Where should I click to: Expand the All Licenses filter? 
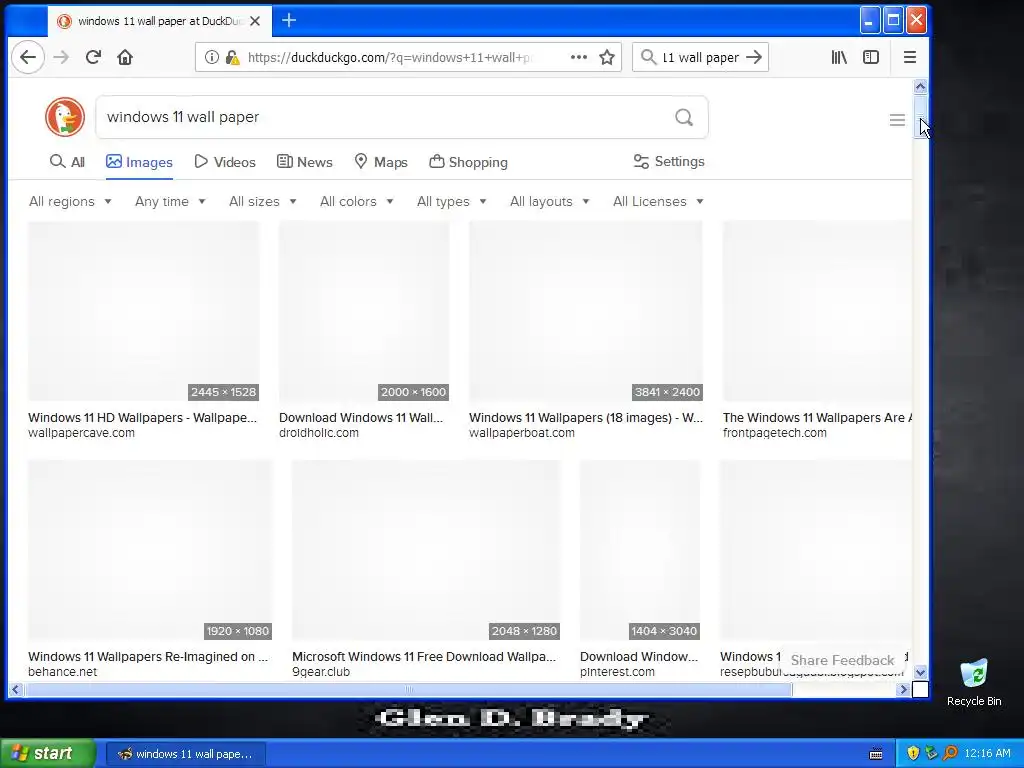point(658,201)
